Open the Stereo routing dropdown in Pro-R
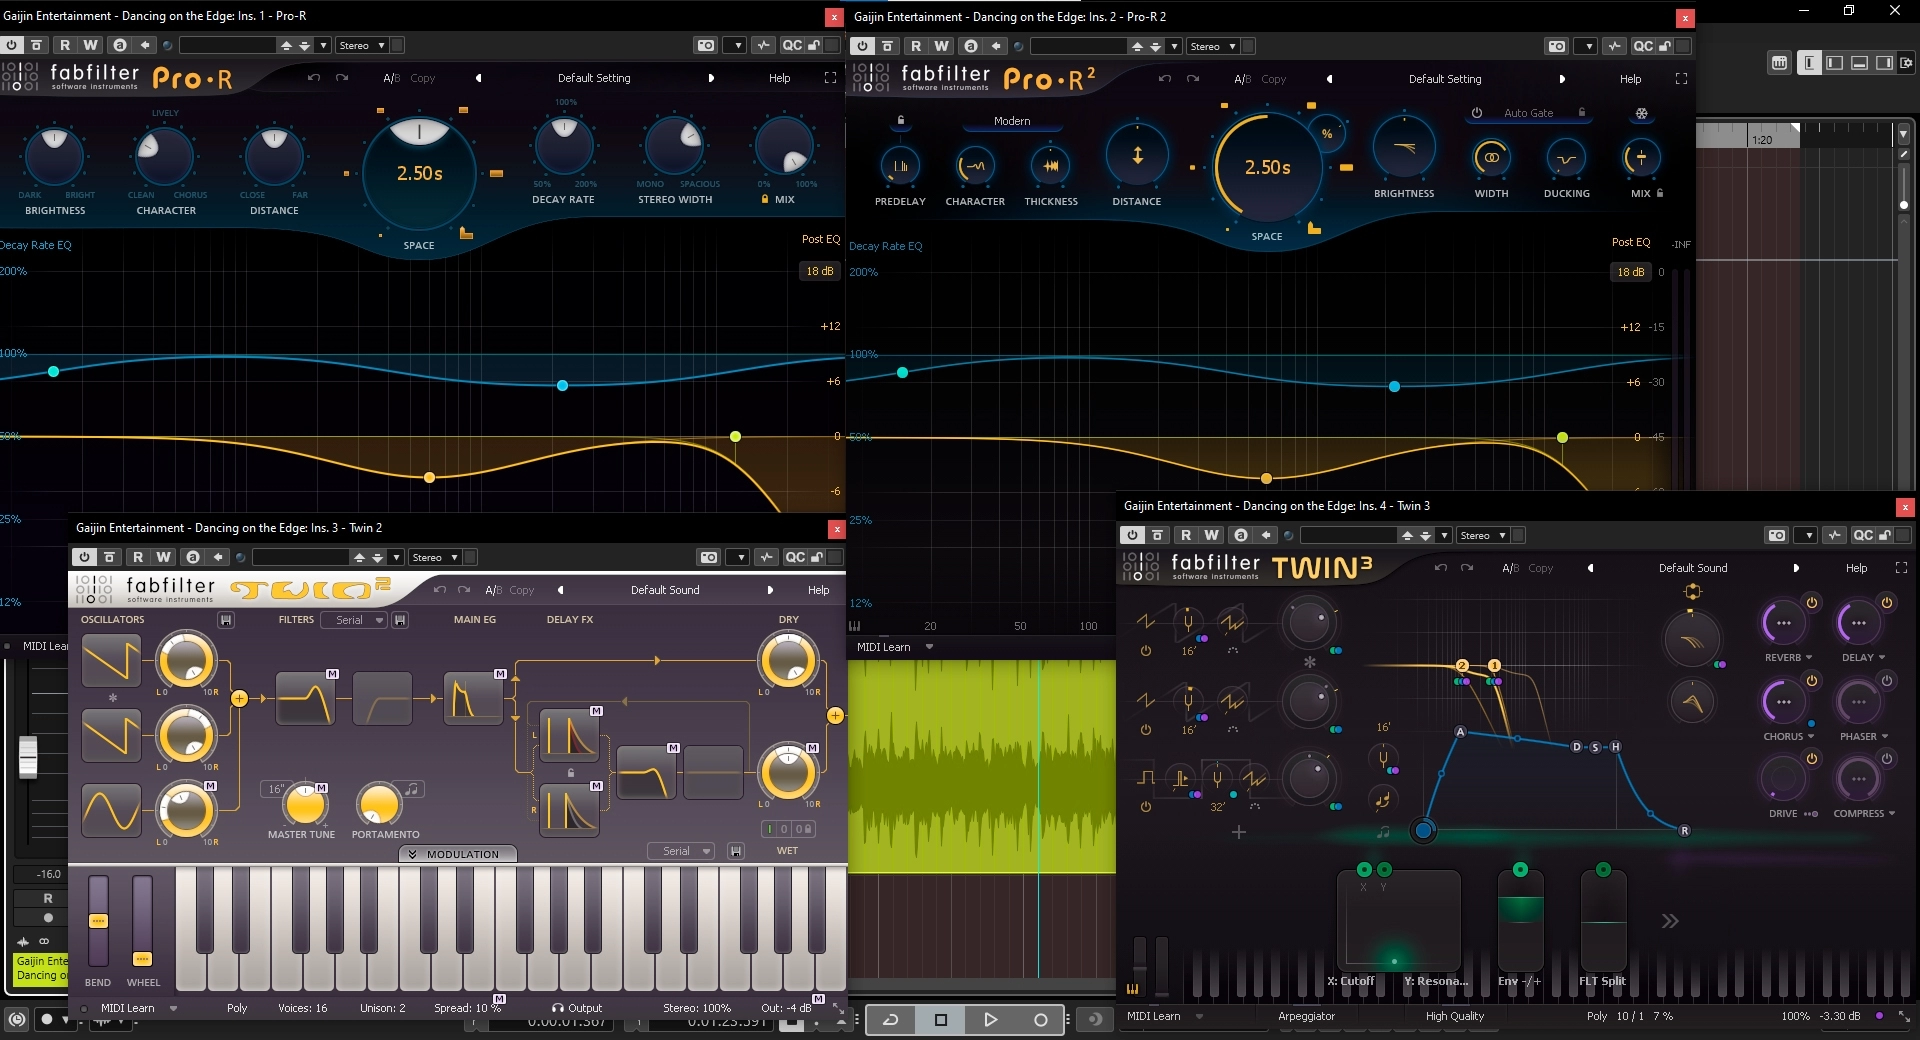The width and height of the screenshot is (1920, 1040). [x=361, y=45]
